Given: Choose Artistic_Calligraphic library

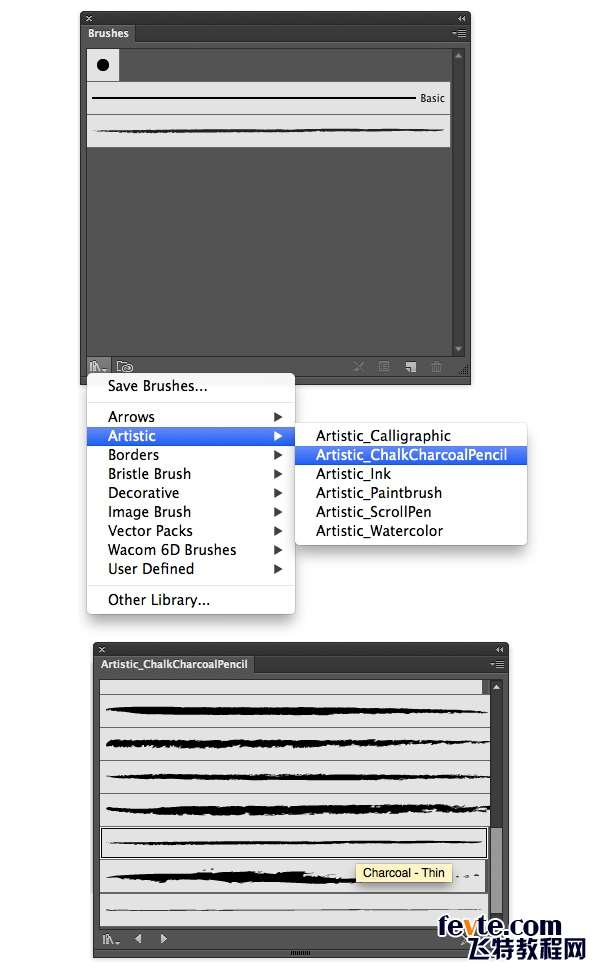Looking at the screenshot, I should (411, 436).
